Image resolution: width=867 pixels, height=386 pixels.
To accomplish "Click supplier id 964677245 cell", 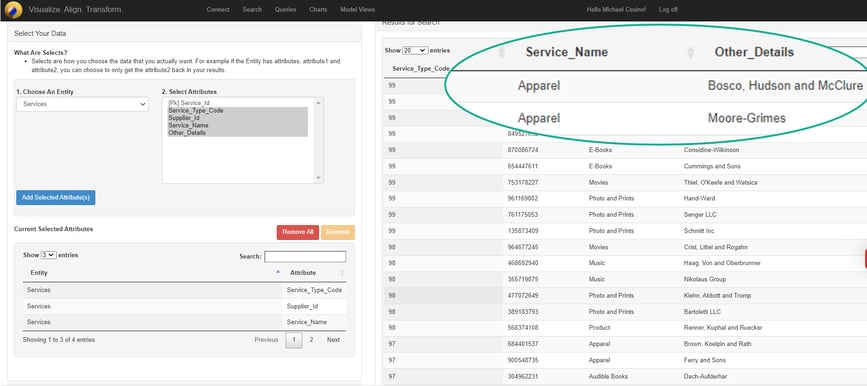I will [523, 247].
